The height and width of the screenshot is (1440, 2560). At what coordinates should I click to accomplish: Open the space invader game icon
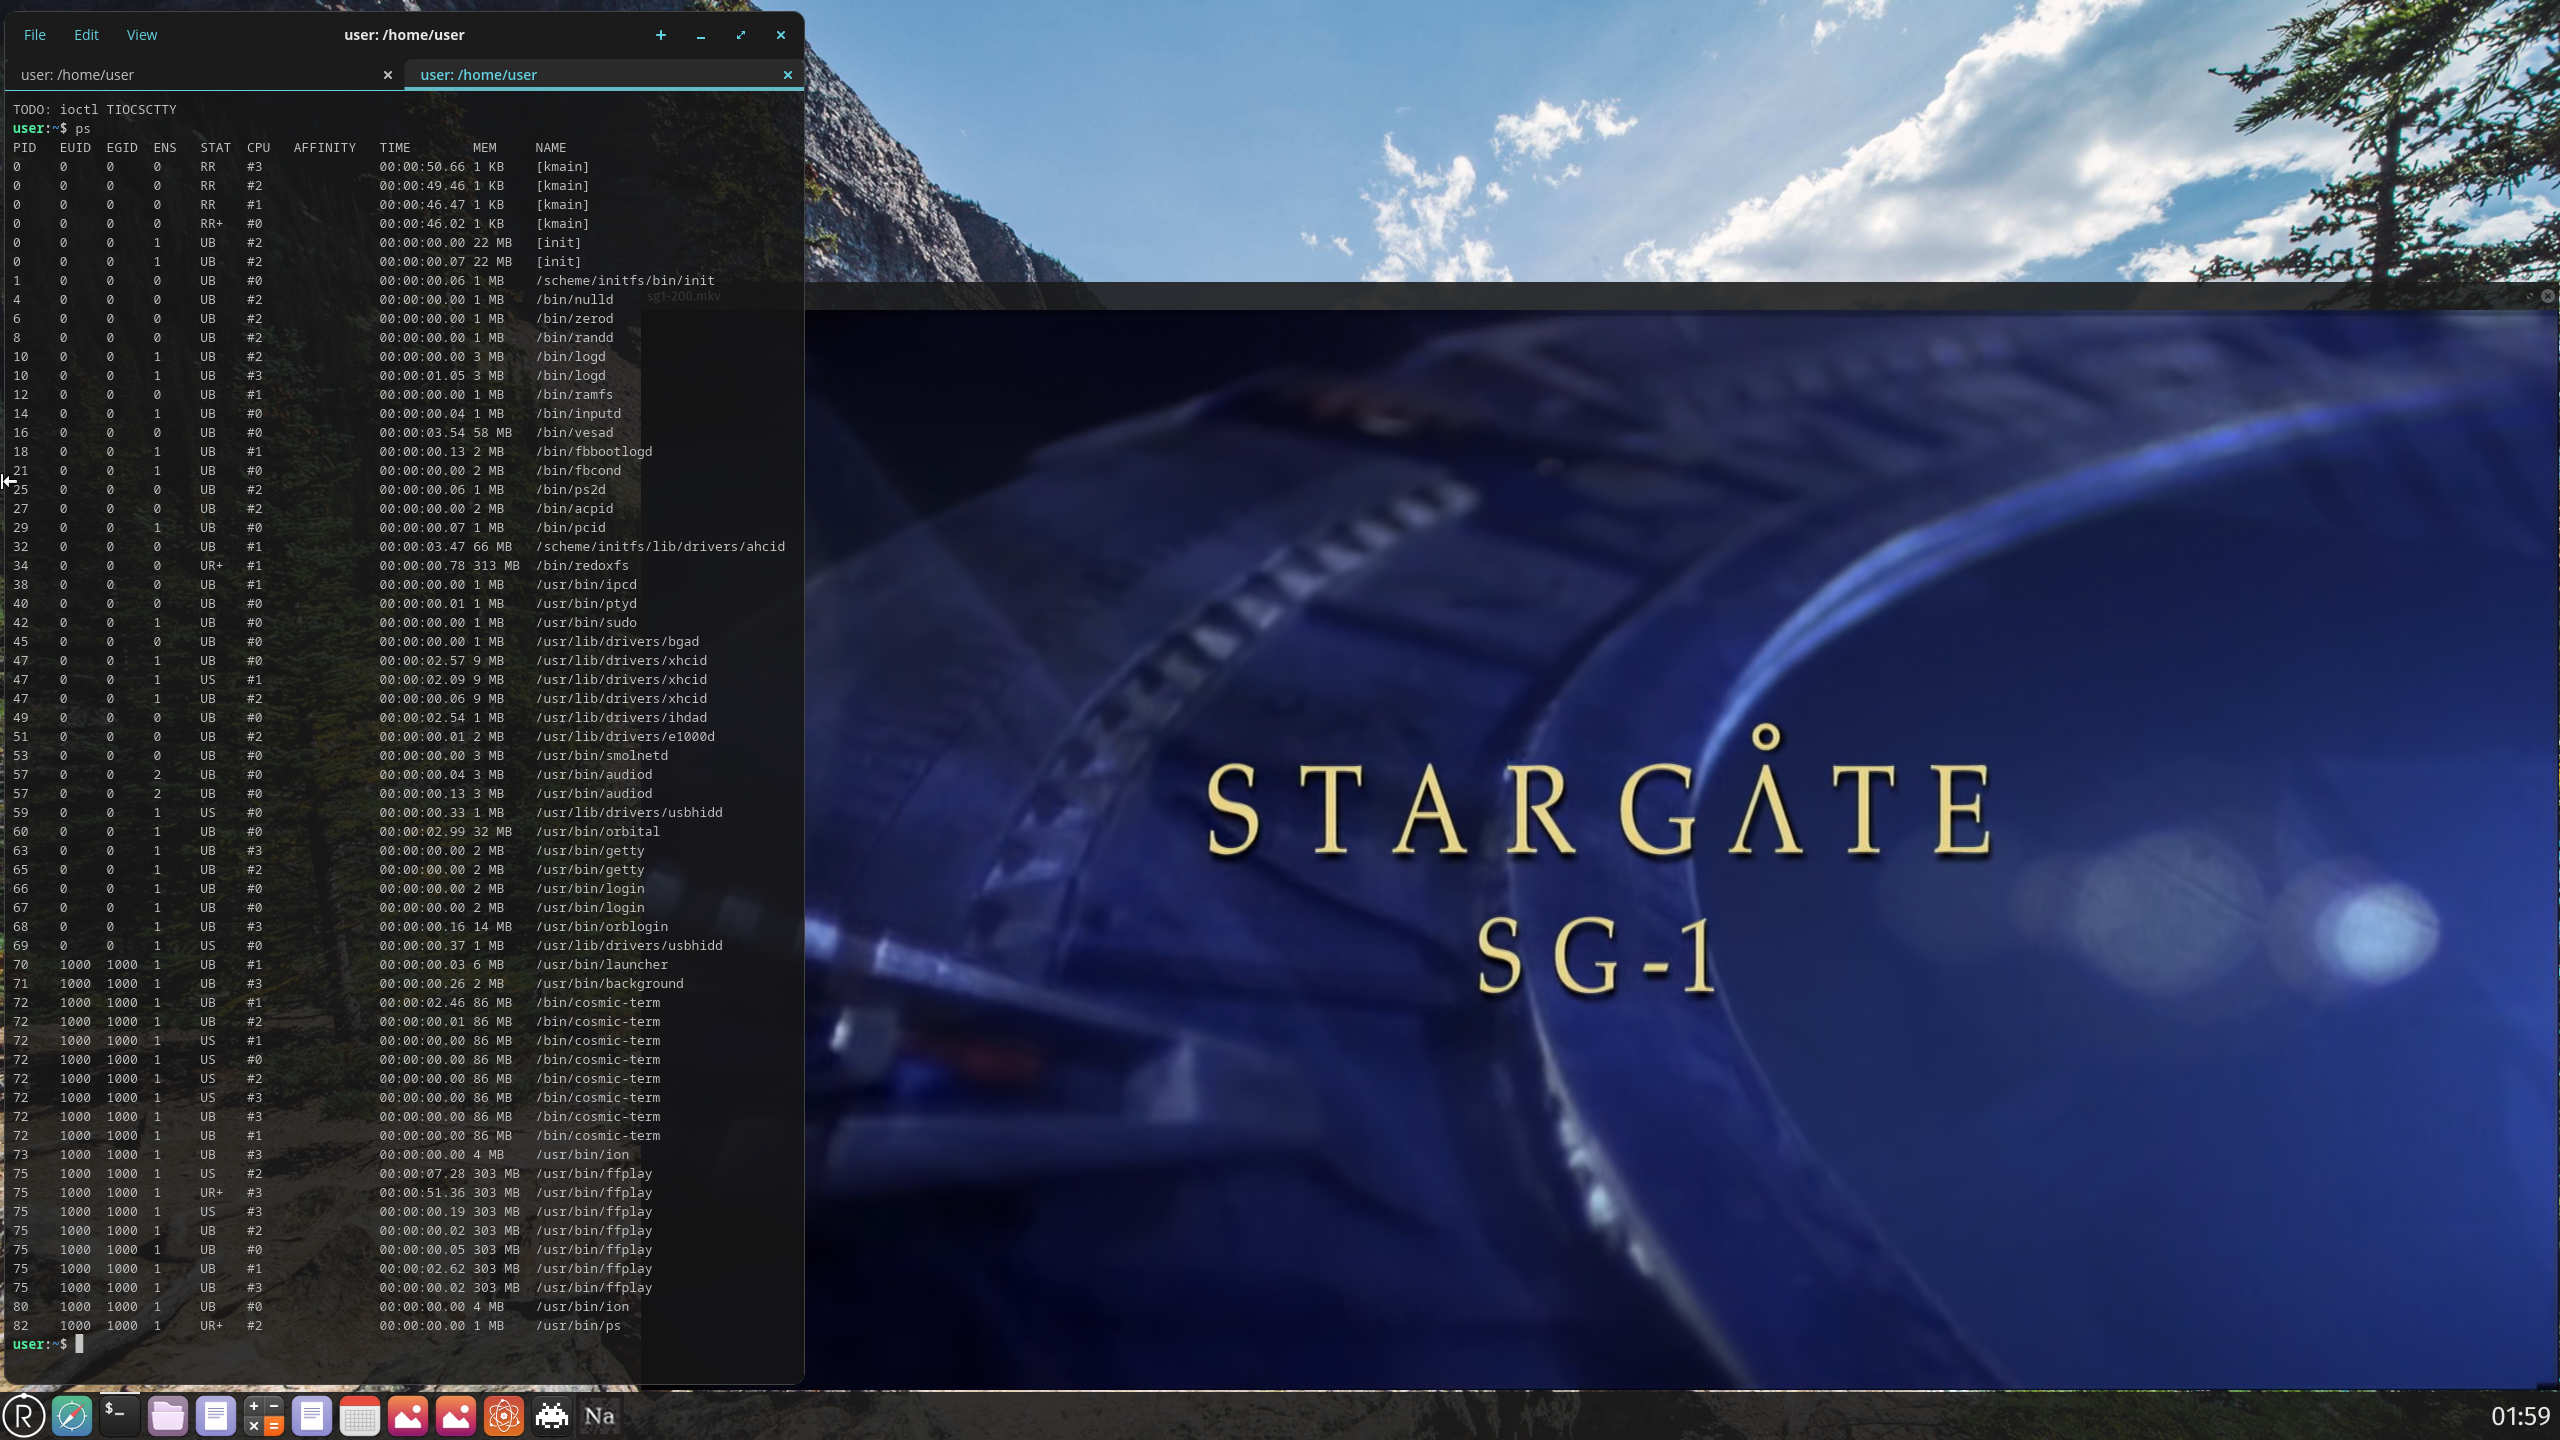click(552, 1415)
